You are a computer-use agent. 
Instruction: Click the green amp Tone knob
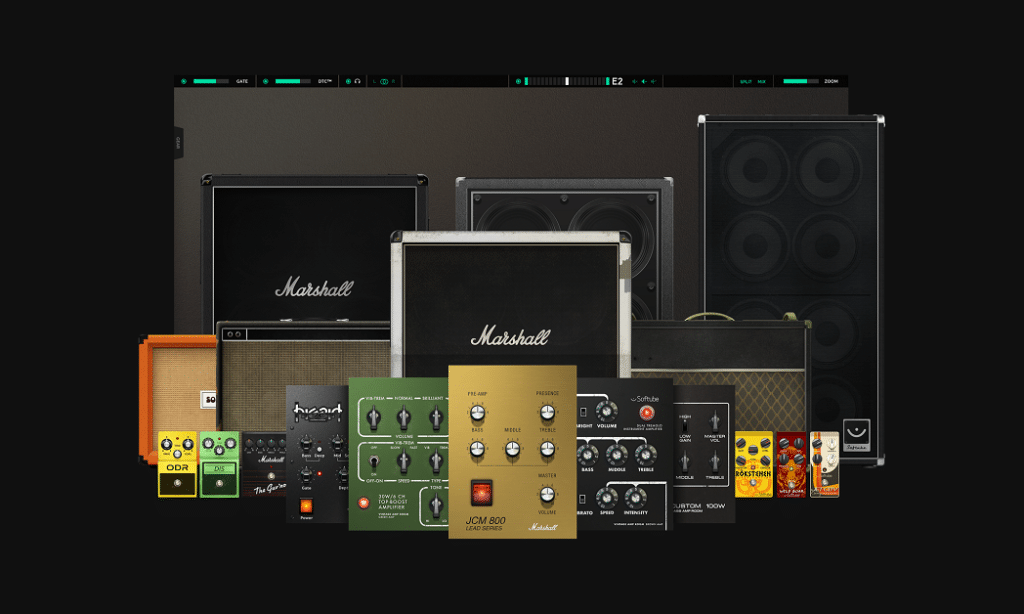(436, 505)
